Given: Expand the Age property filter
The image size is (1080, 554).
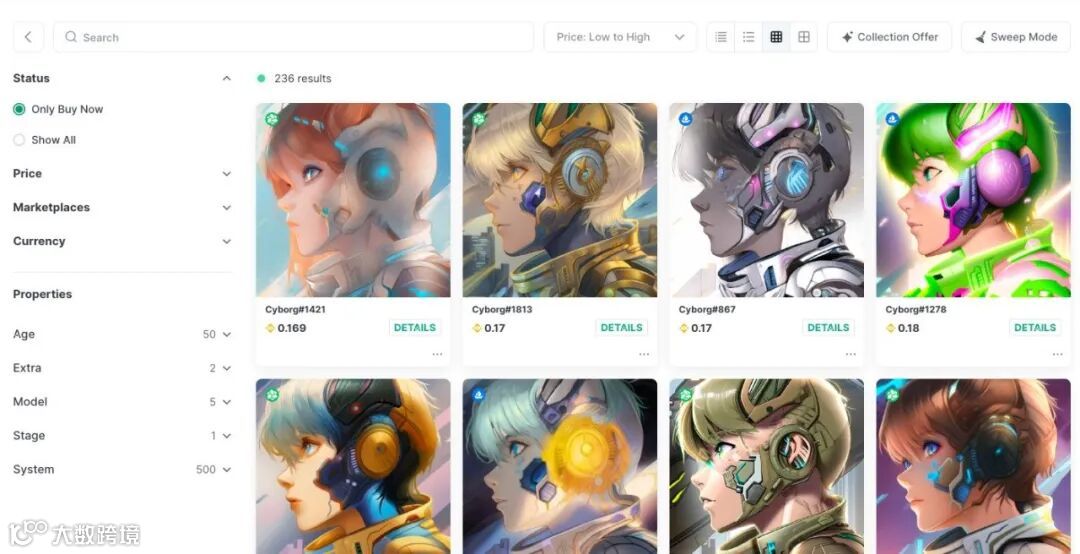Looking at the screenshot, I should [122, 334].
